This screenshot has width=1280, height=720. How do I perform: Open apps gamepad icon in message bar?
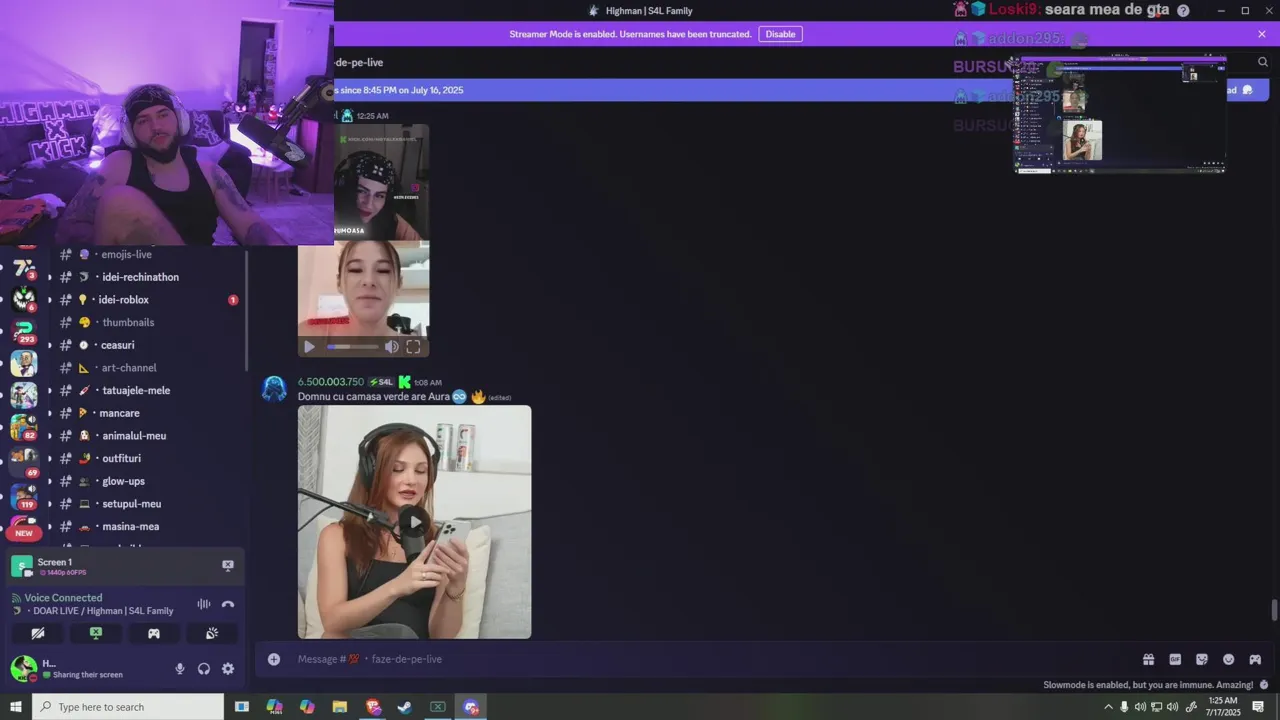pos(1255,659)
